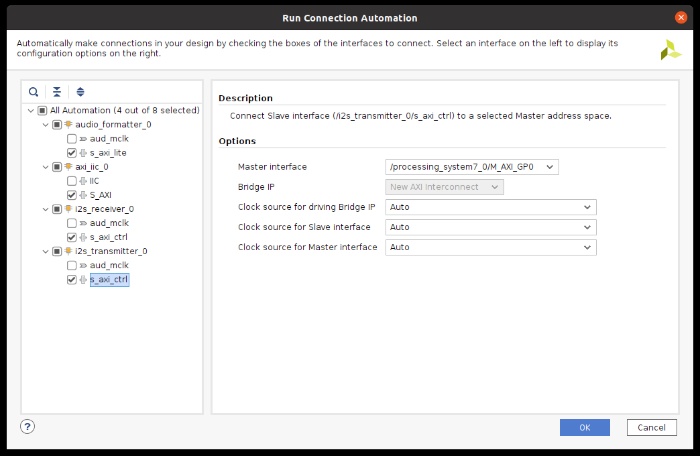The height and width of the screenshot is (456, 700).
Task: Open the help question mark button
Action: pyautogui.click(x=27, y=427)
